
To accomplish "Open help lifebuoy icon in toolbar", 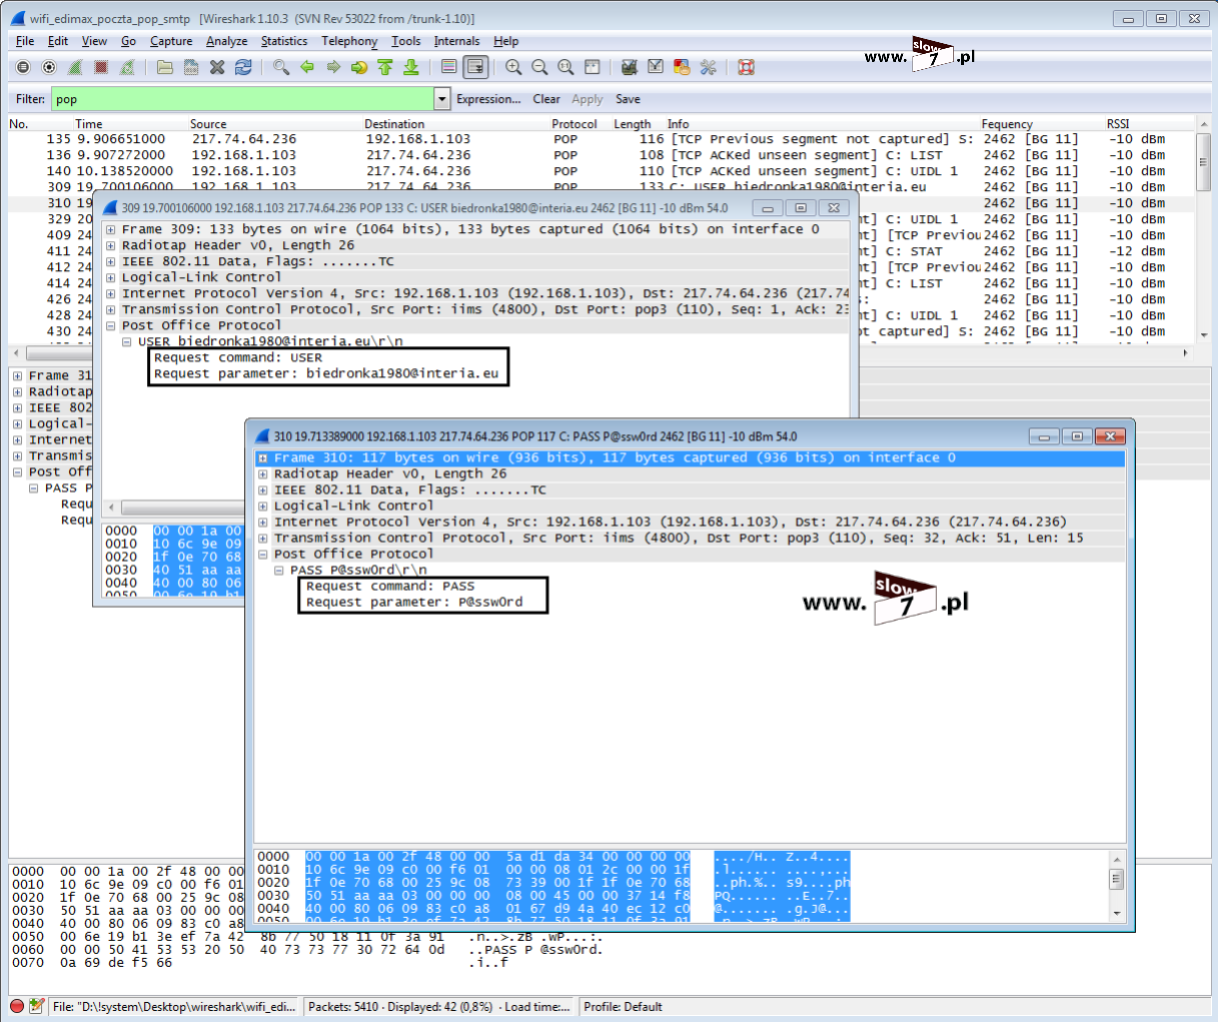I will [x=745, y=67].
